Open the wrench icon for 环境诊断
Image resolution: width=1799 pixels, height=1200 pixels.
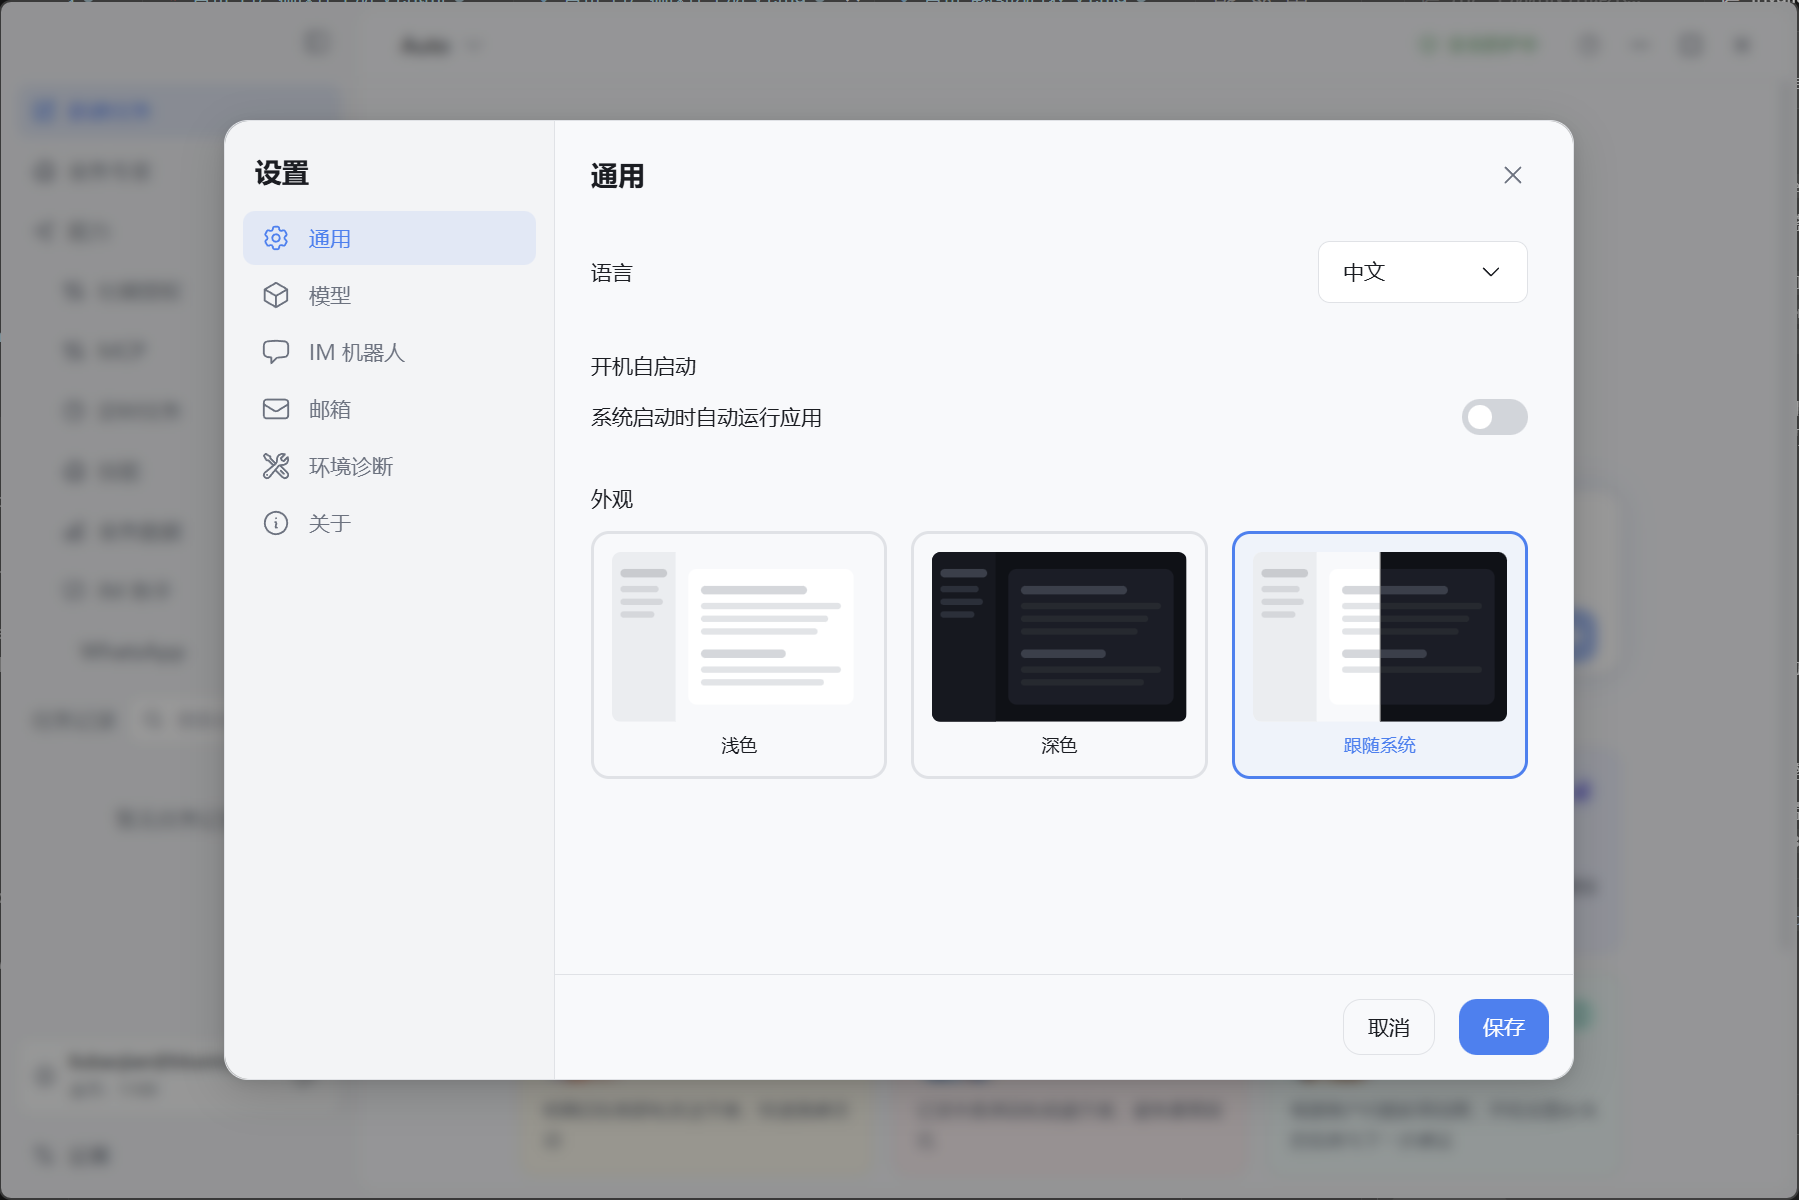(276, 466)
